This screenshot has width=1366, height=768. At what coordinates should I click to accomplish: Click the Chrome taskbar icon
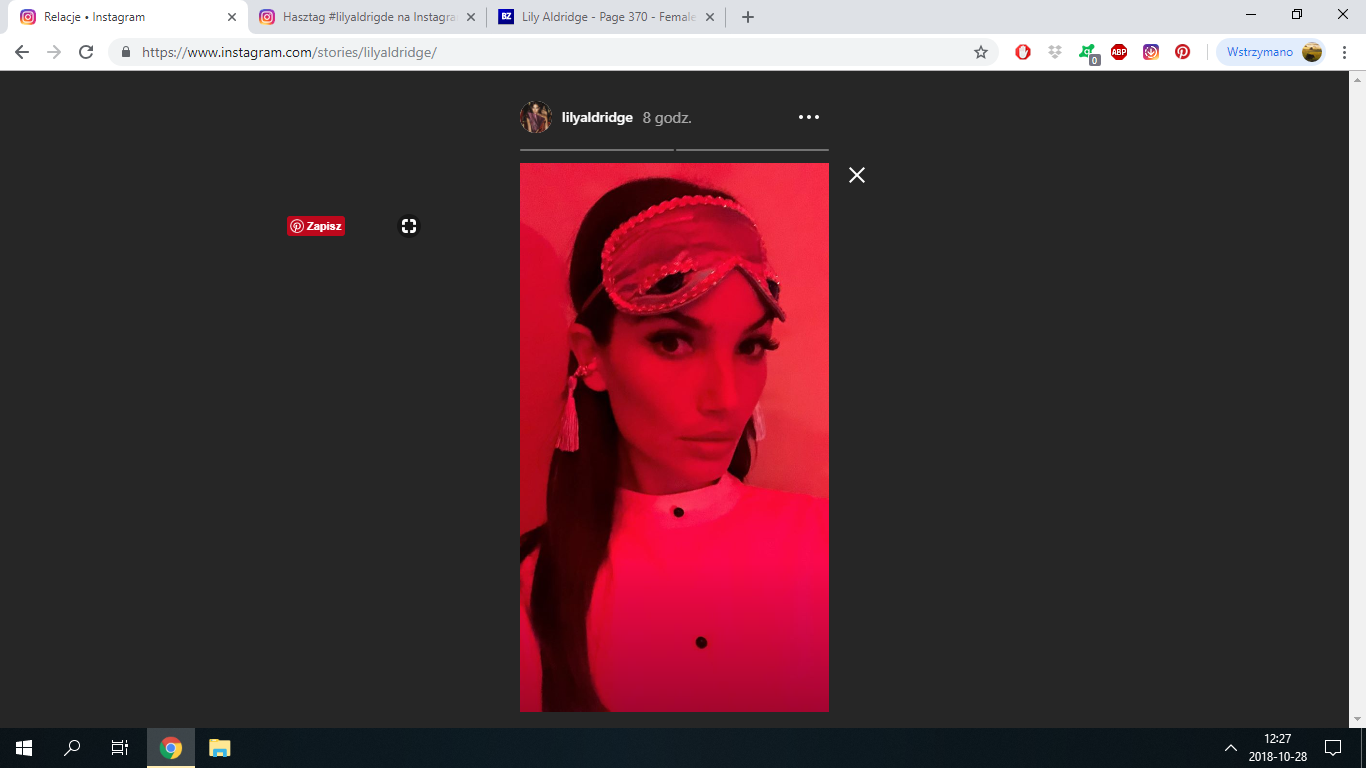click(x=171, y=747)
